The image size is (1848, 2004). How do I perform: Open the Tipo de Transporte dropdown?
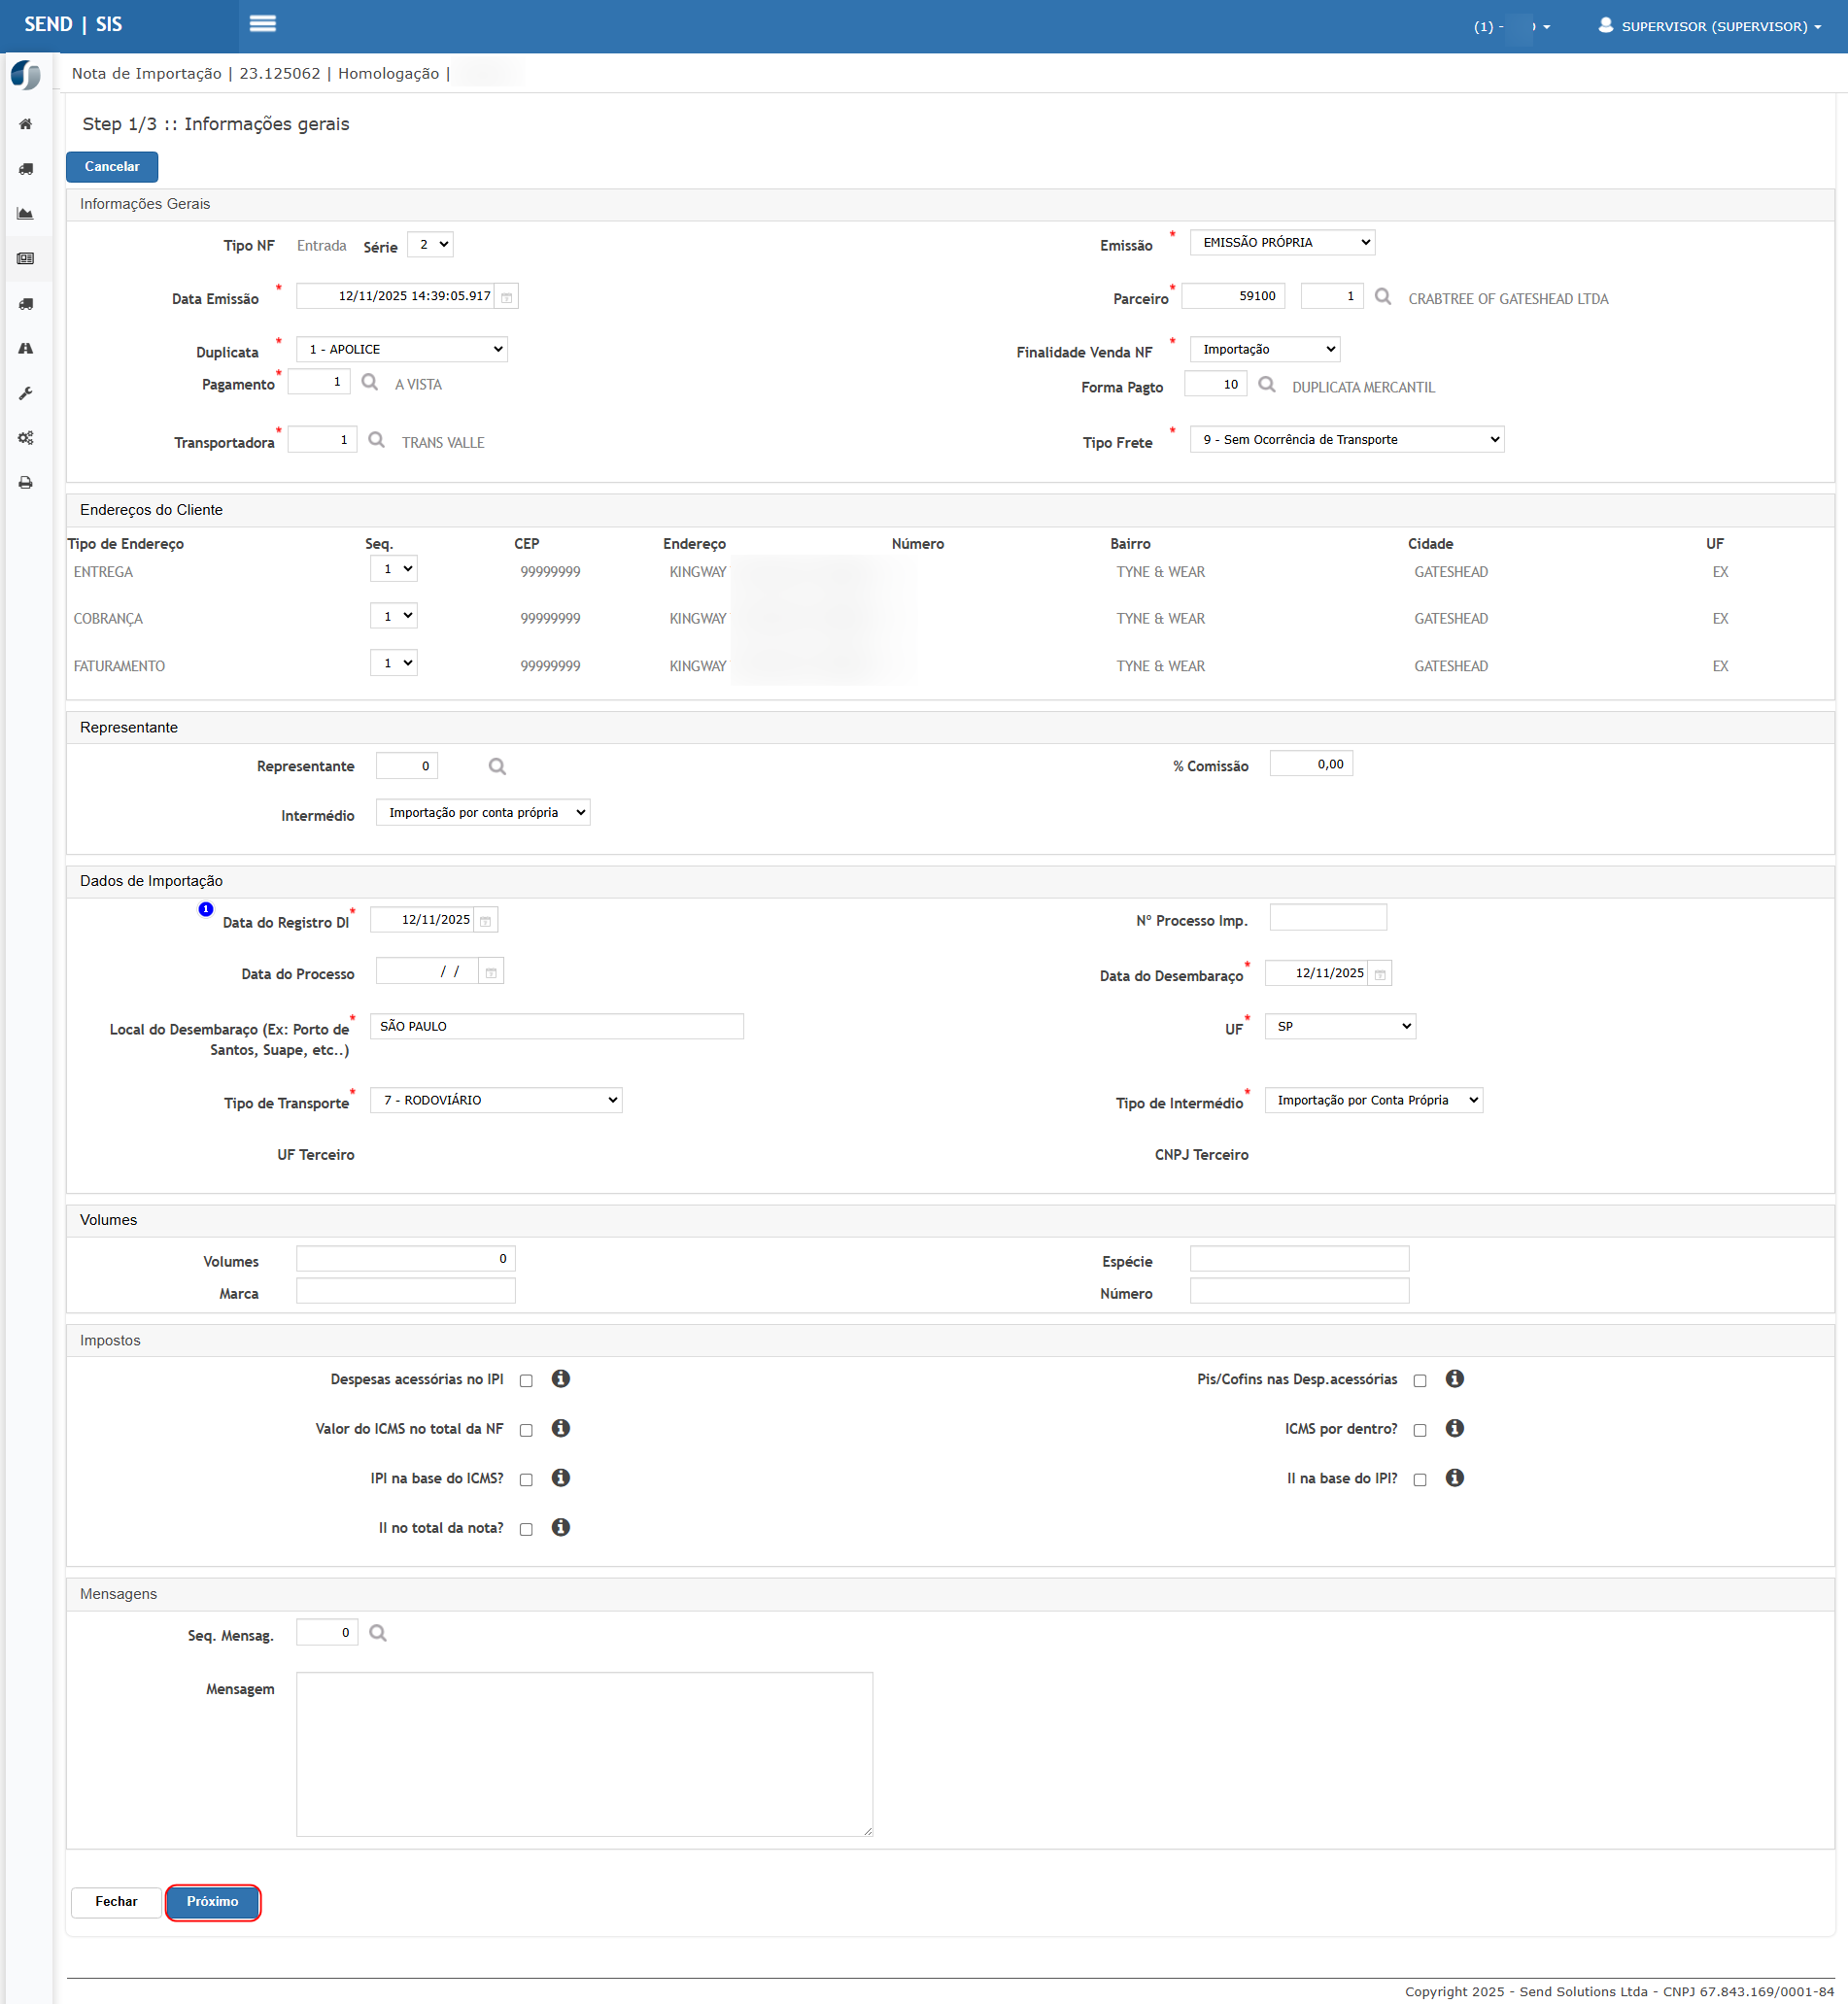click(496, 1100)
